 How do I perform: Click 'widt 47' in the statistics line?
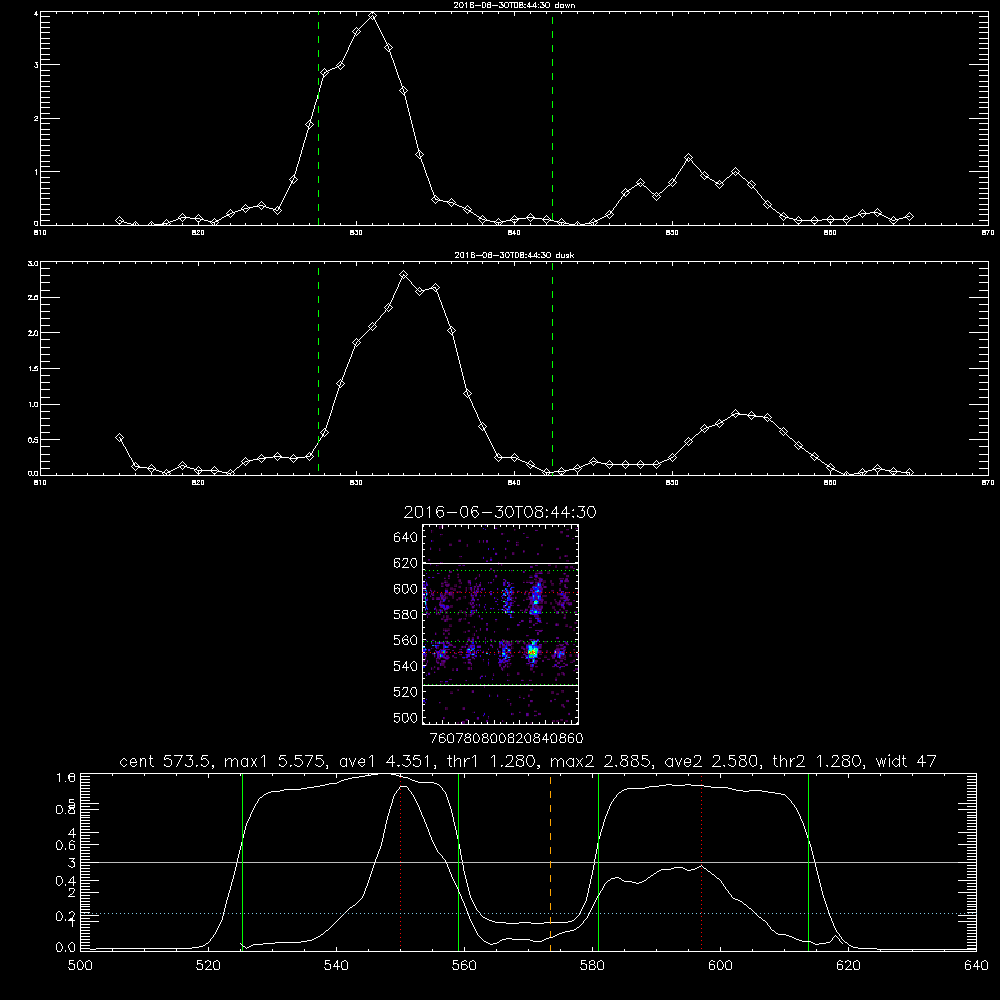coord(906,761)
